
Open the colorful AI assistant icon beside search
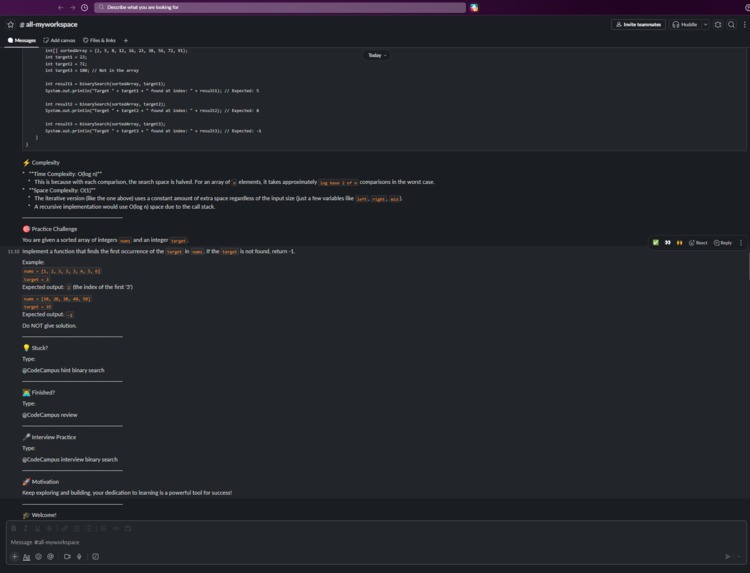point(474,8)
